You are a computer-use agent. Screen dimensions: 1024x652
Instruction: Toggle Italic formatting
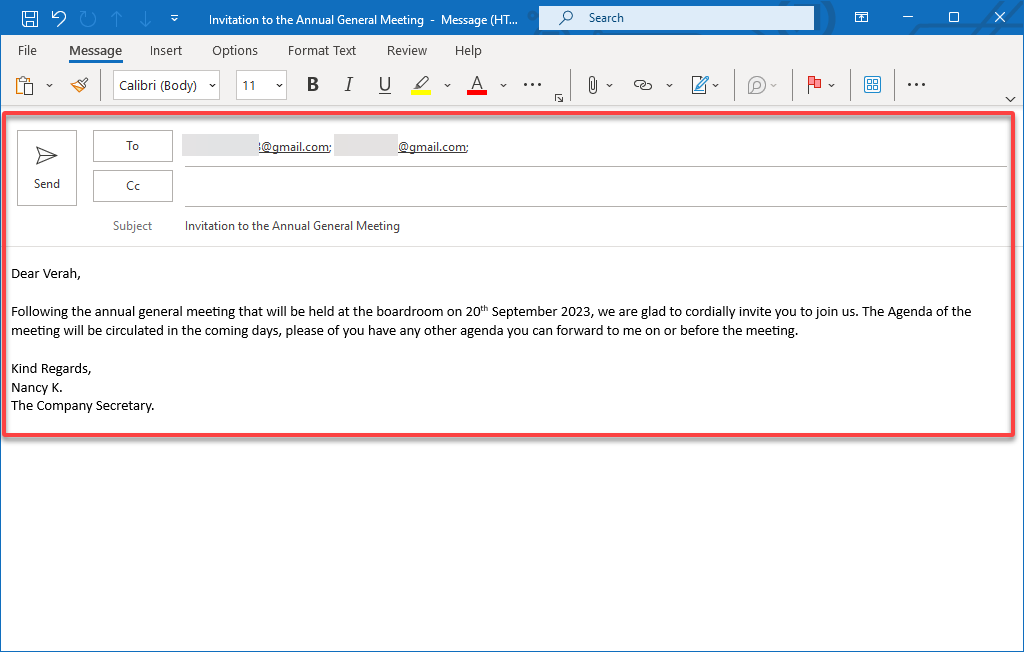coord(349,84)
